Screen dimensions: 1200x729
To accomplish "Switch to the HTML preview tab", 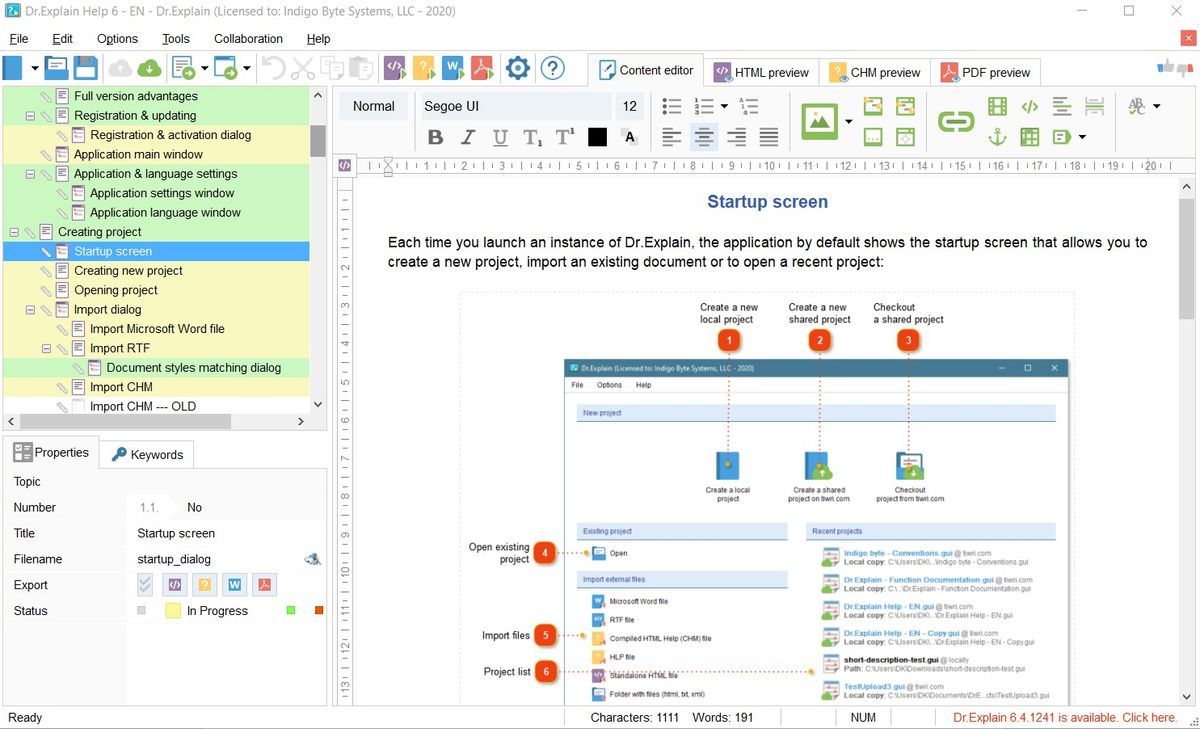I will pyautogui.click(x=762, y=72).
